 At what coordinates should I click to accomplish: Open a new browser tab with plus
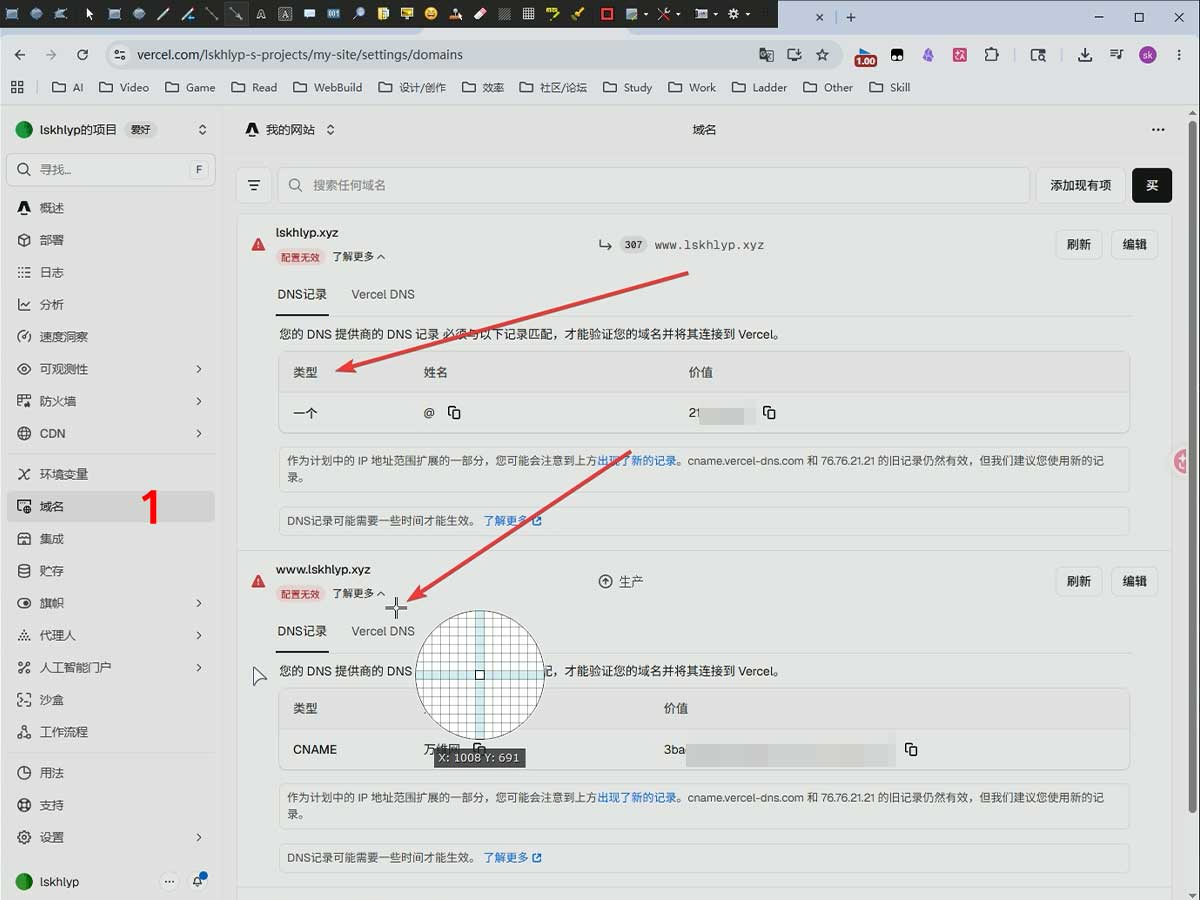coord(851,17)
